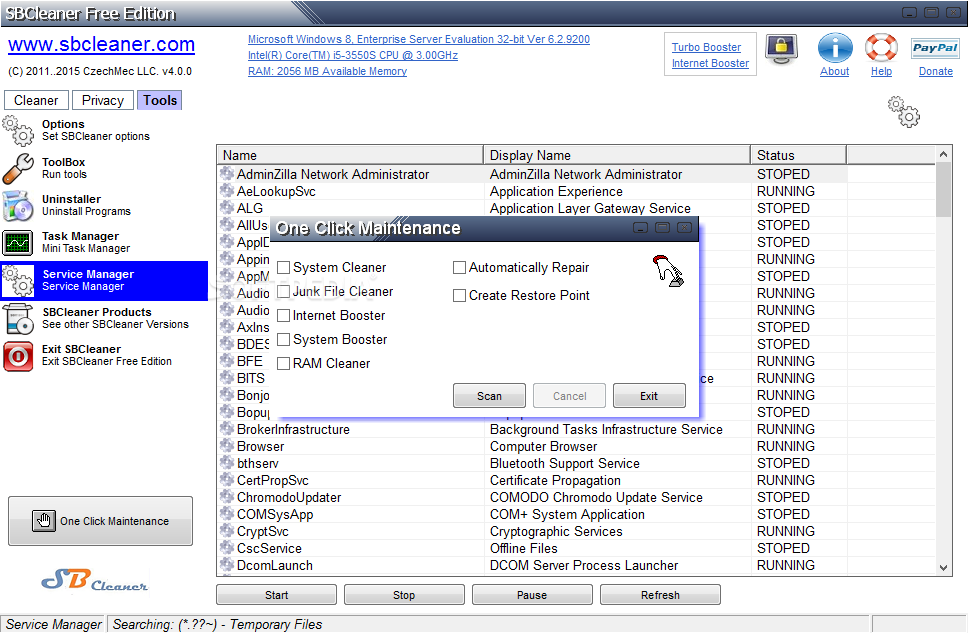Image resolution: width=968 pixels, height=633 pixels.
Task: Click the gear icon beside COMSysApp
Action: coord(227,514)
